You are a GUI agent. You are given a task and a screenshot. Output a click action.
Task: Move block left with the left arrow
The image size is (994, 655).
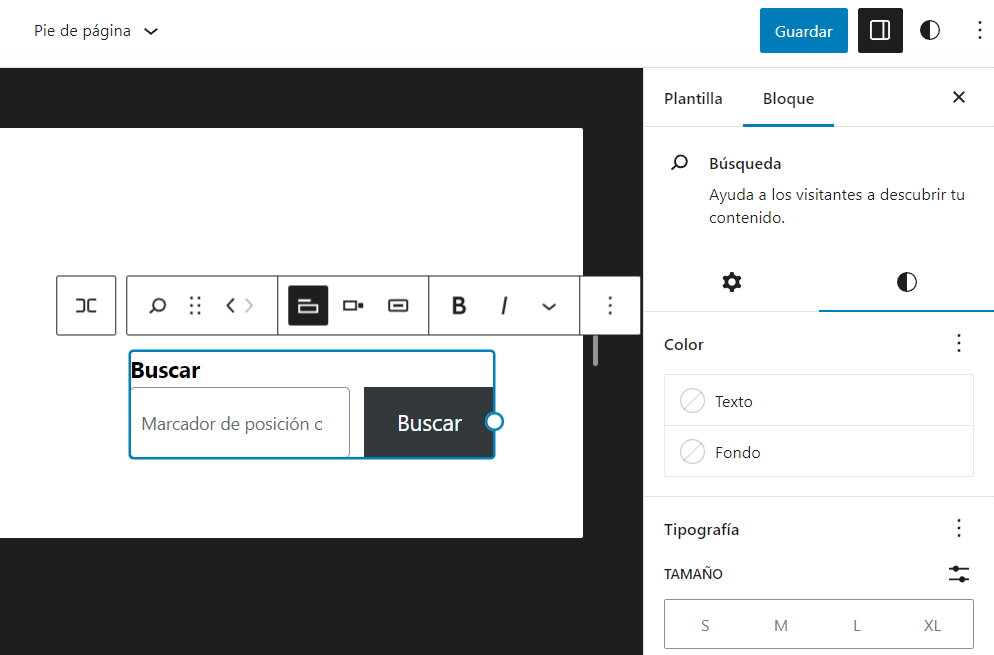pos(231,306)
